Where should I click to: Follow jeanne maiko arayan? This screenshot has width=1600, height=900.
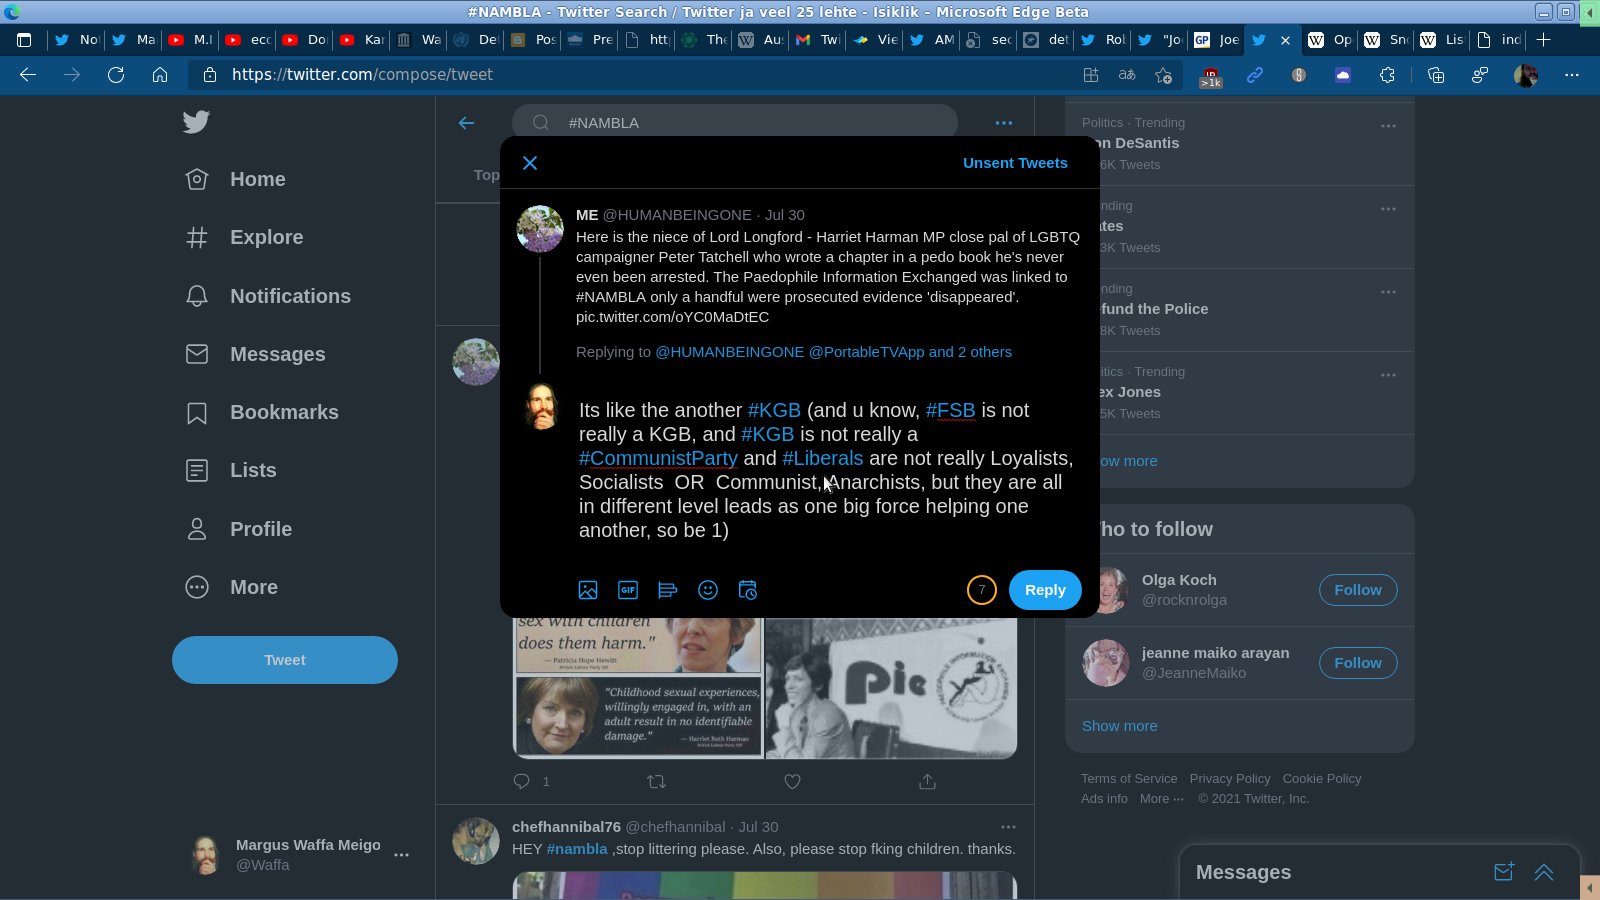[x=1358, y=663]
